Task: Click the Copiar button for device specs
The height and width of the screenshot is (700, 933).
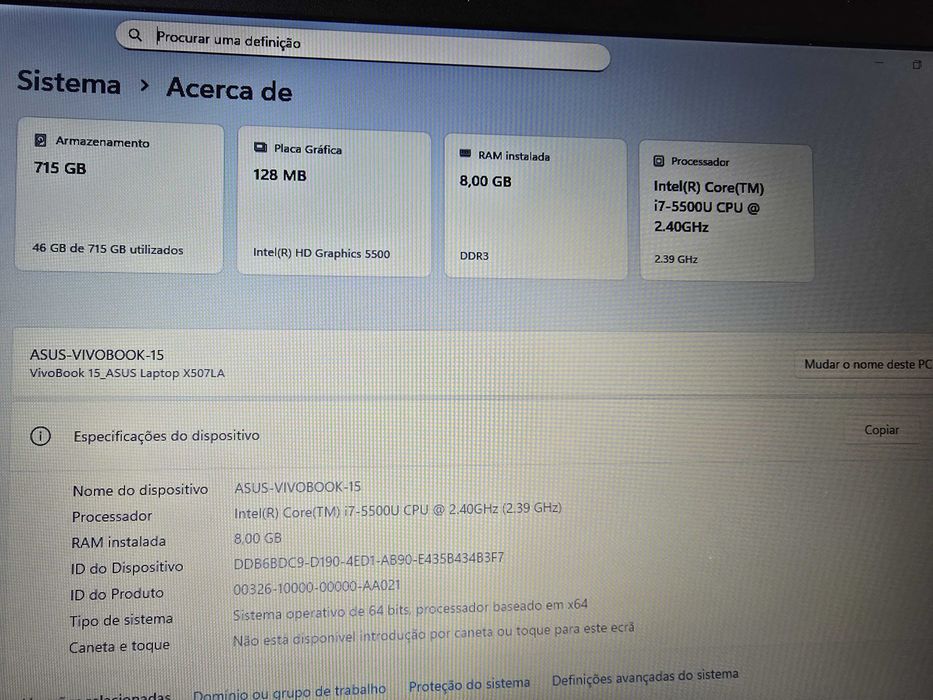Action: (881, 430)
